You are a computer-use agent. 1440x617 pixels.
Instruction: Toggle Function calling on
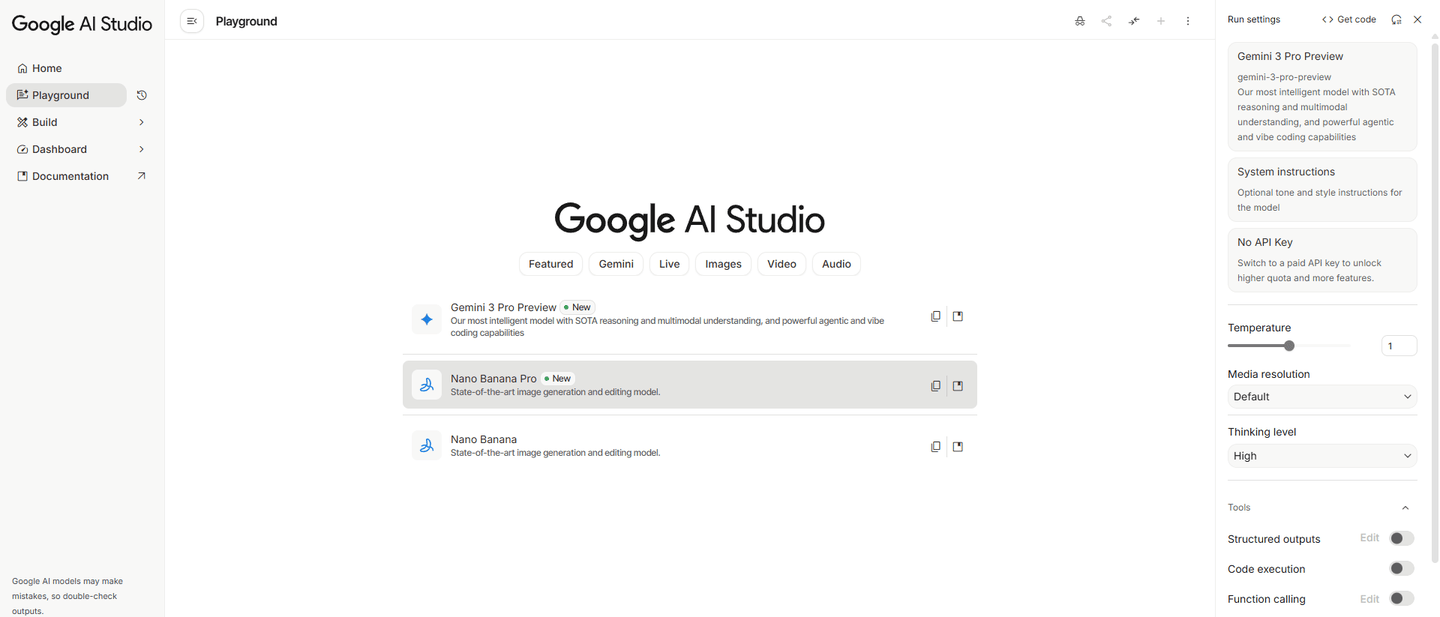tap(1401, 599)
